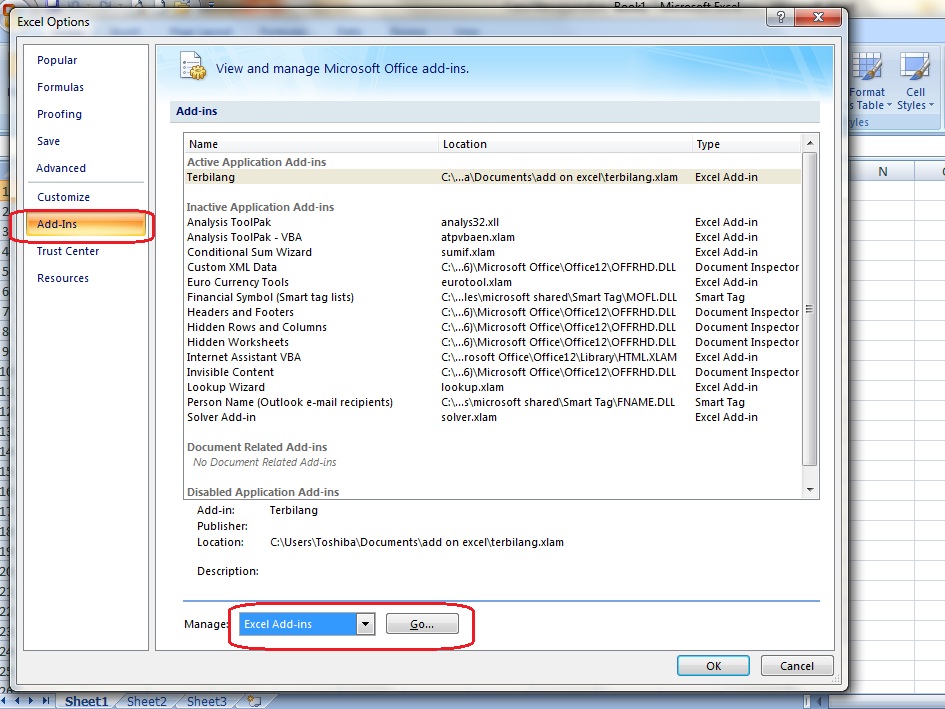Select Solver Add-in row
The image size is (945, 709).
[492, 417]
